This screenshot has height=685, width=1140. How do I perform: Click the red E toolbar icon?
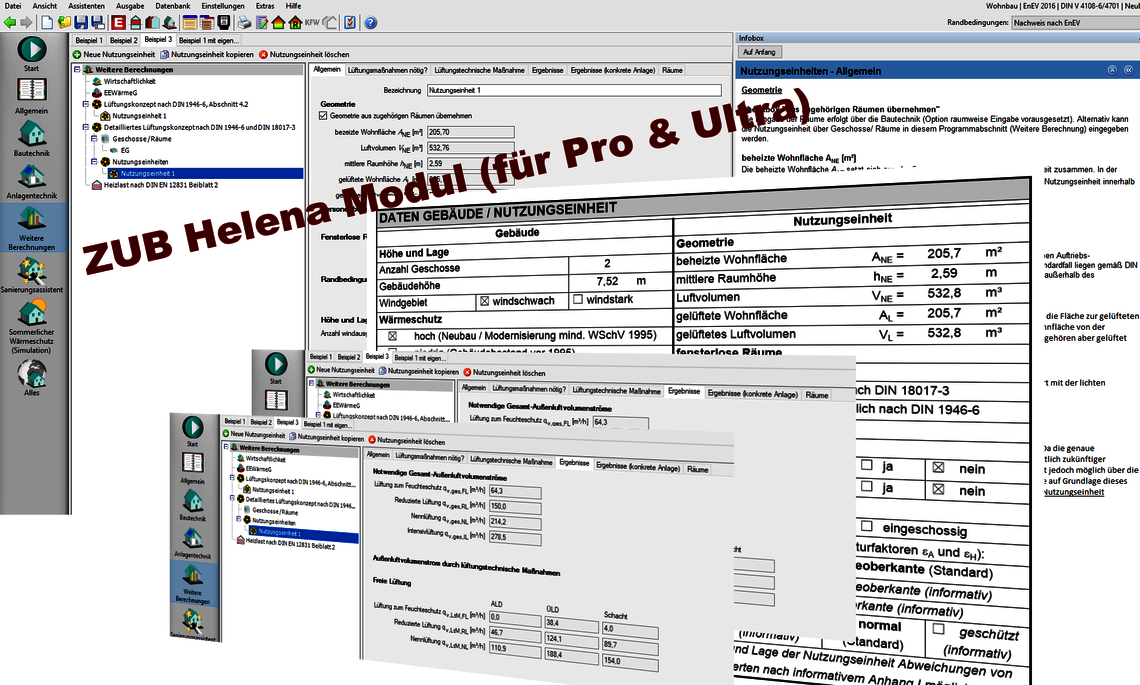[x=119, y=23]
